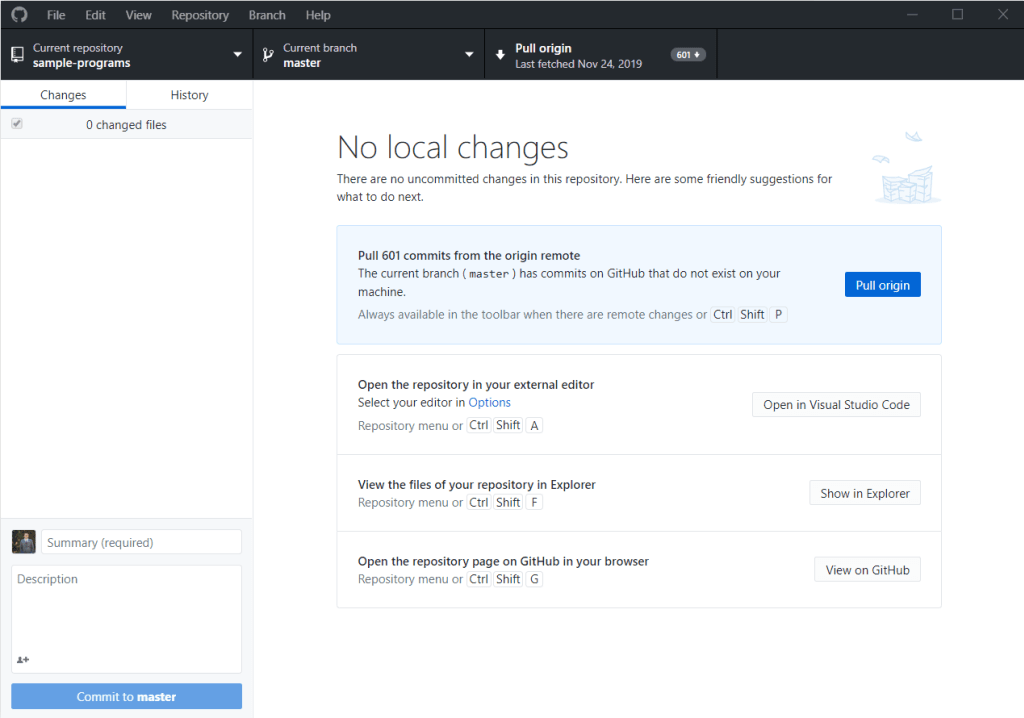Switch to the History tab
The image size is (1024, 718).
point(189,95)
